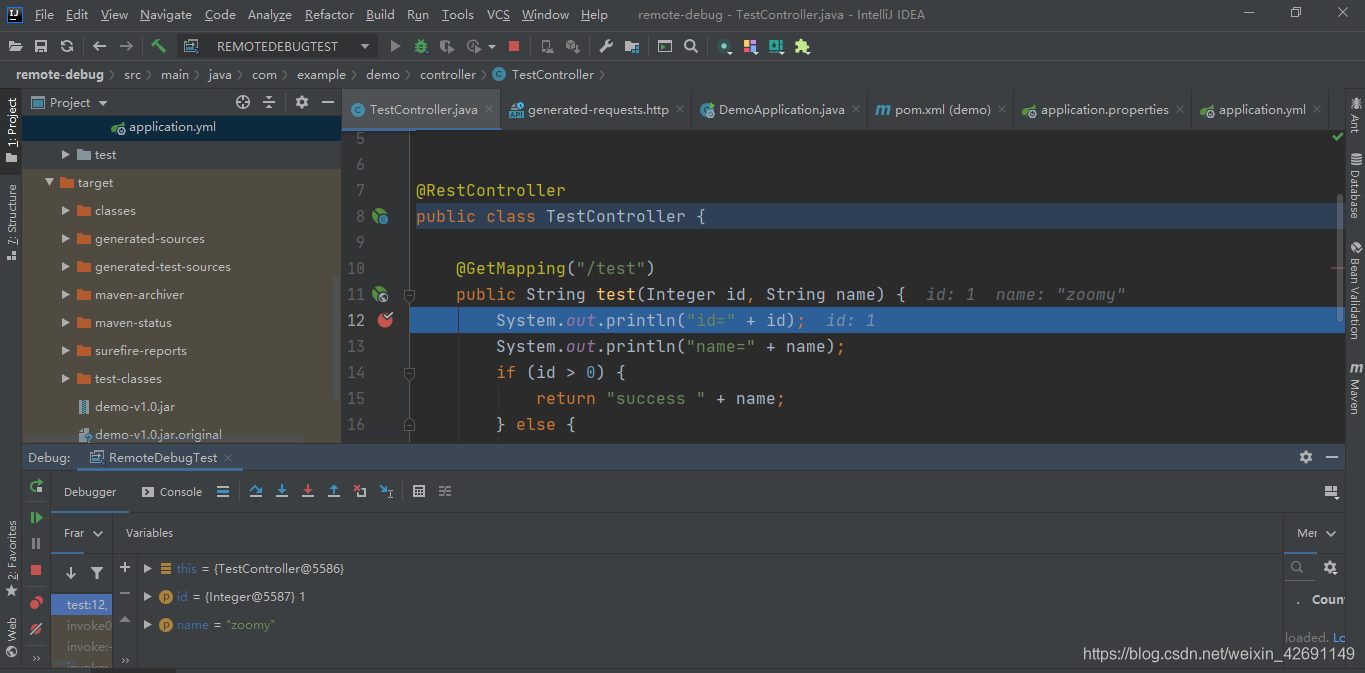Locate current file with the crosshair icon
The image size is (1365, 673).
(x=243, y=102)
